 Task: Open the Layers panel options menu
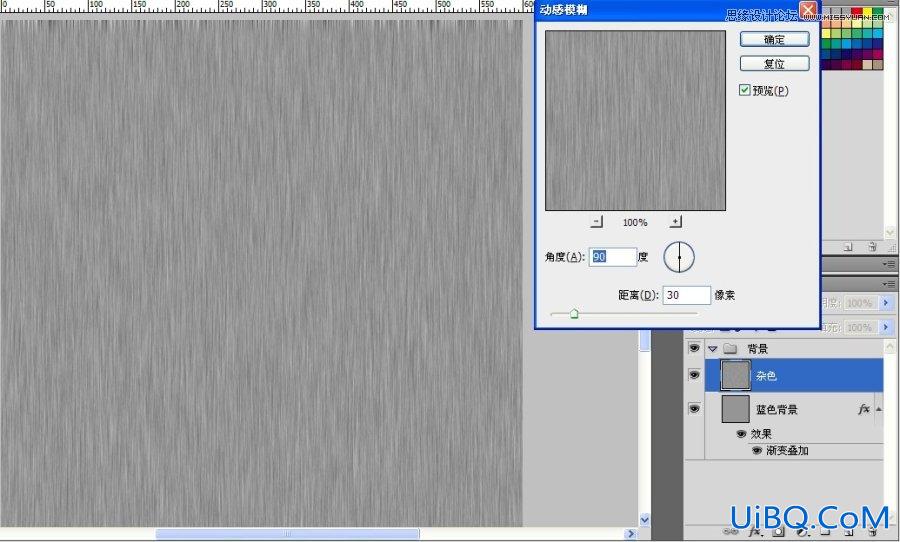tap(889, 284)
